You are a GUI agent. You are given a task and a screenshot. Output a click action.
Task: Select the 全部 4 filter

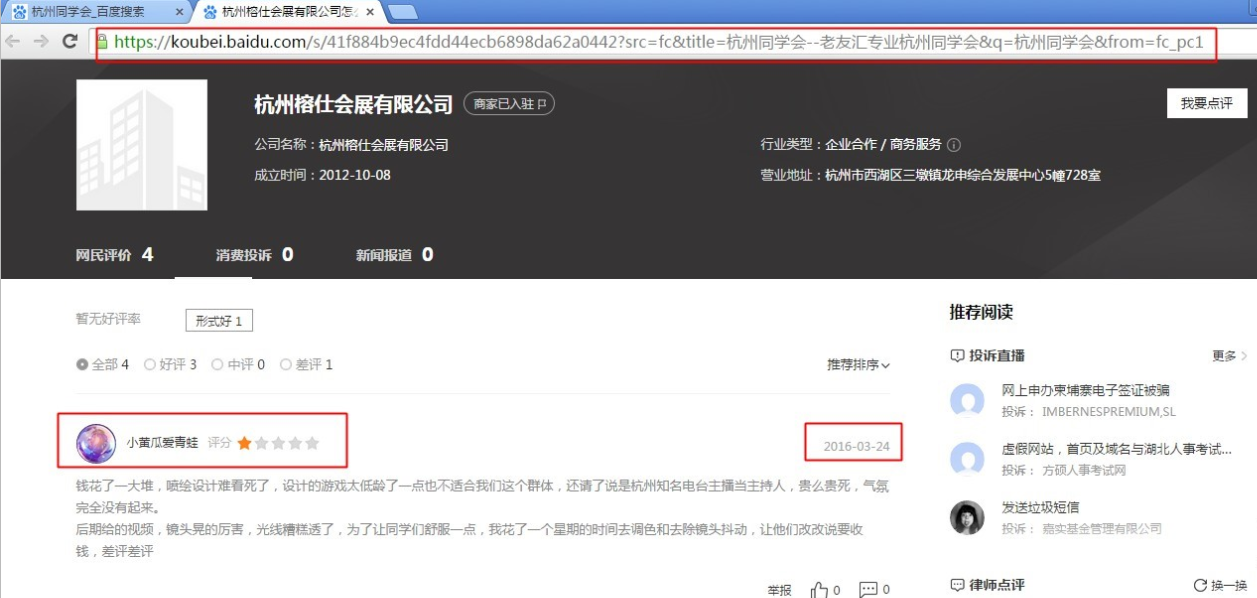[x=103, y=365]
